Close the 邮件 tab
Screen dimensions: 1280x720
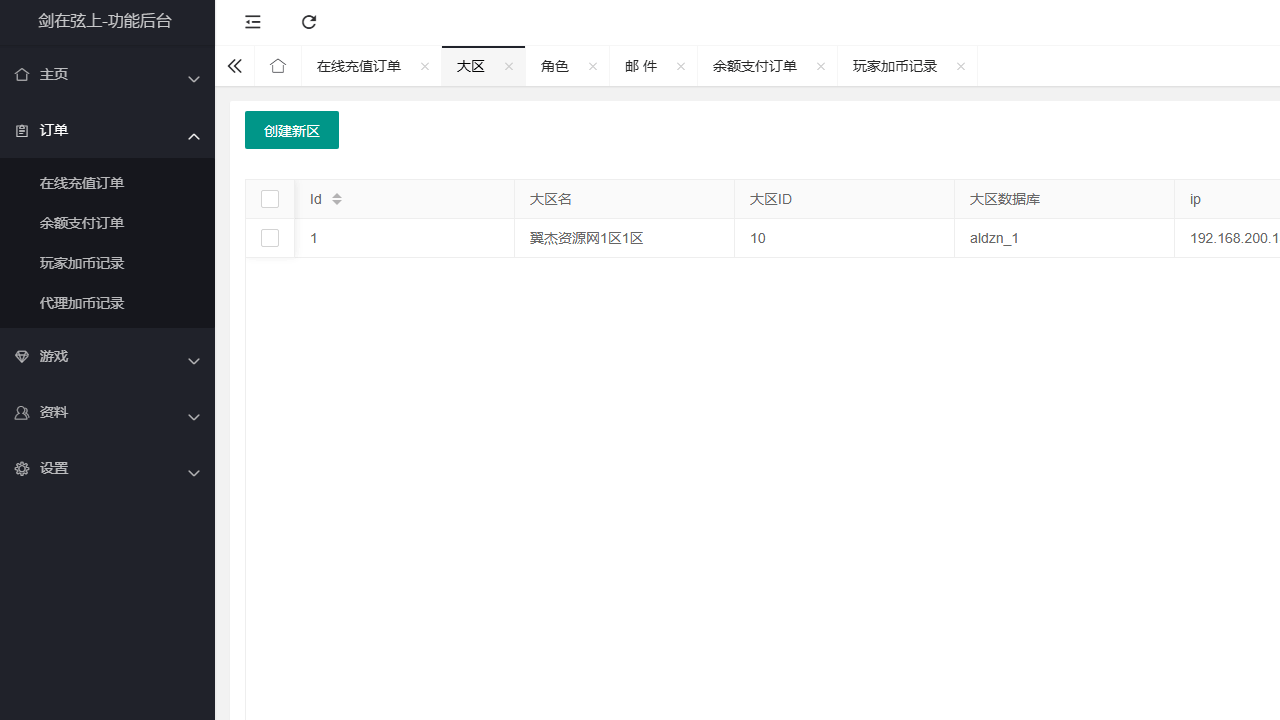click(681, 66)
